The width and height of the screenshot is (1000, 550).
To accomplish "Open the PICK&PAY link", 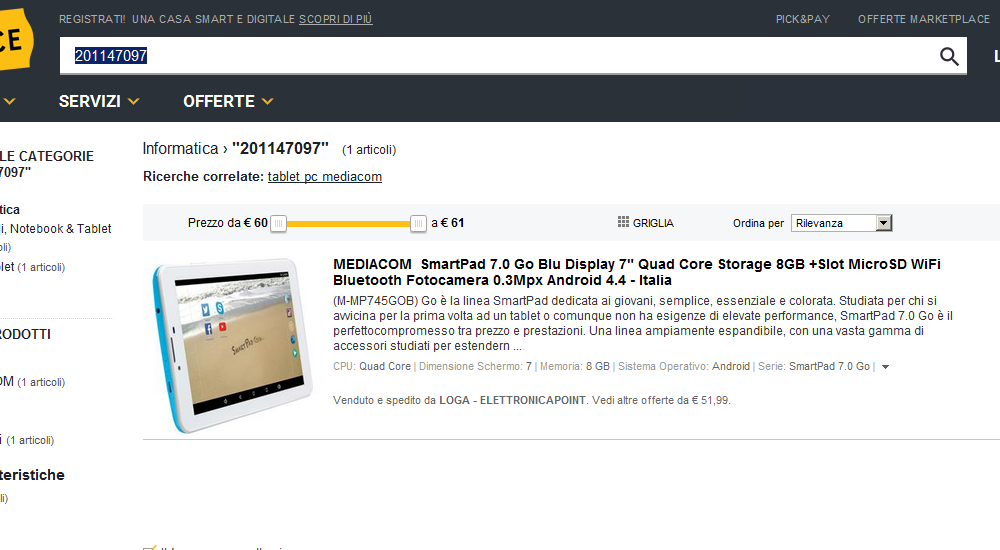I will pos(802,19).
